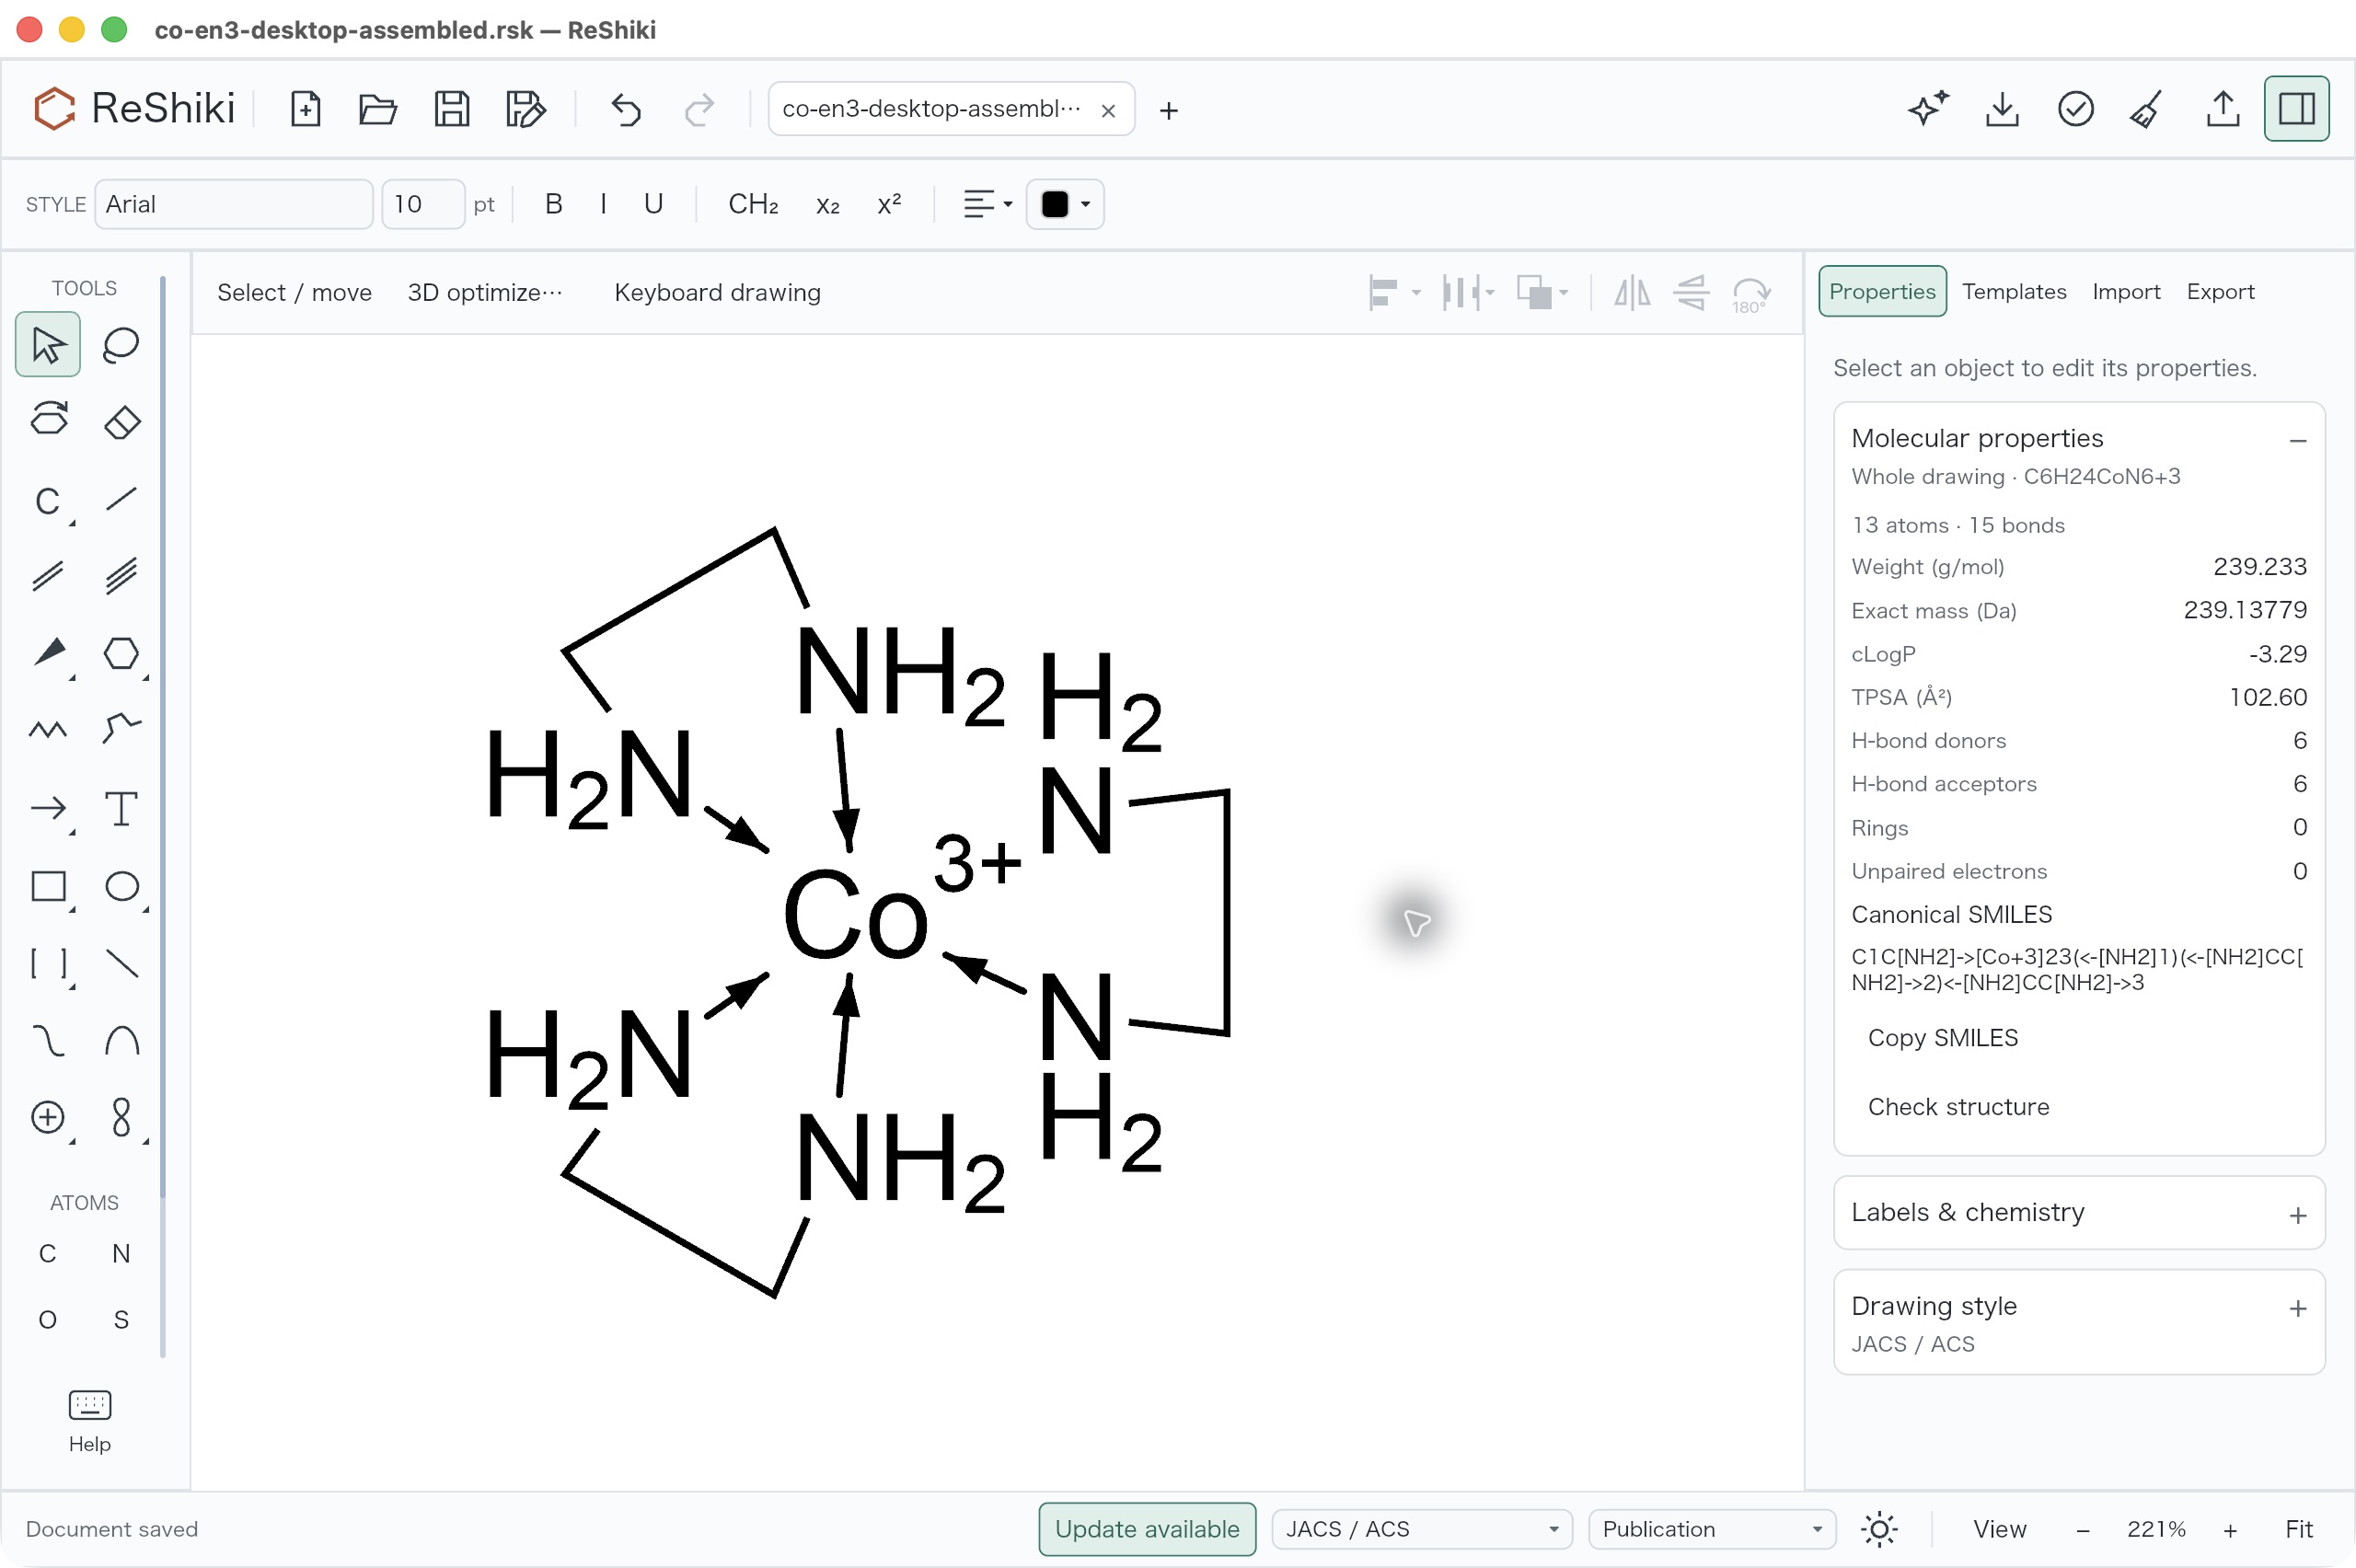Screen dimensions: 2356x1568
Task: Select the hexagon ring tool
Action: pyautogui.click(x=121, y=653)
